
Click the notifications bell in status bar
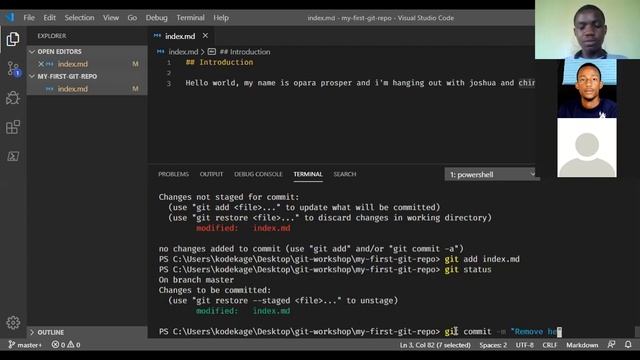coord(628,345)
